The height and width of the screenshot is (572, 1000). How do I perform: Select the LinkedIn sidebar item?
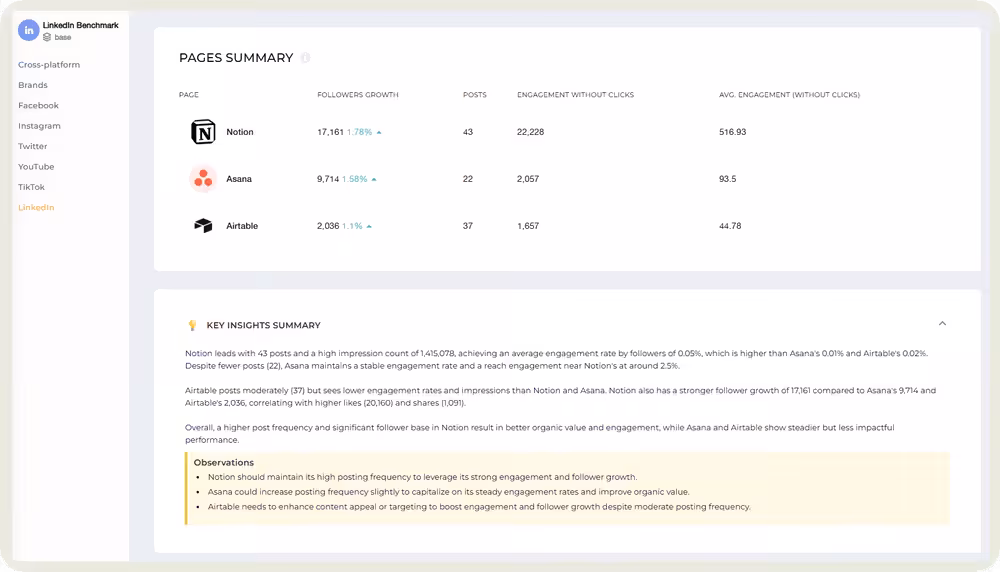(36, 207)
